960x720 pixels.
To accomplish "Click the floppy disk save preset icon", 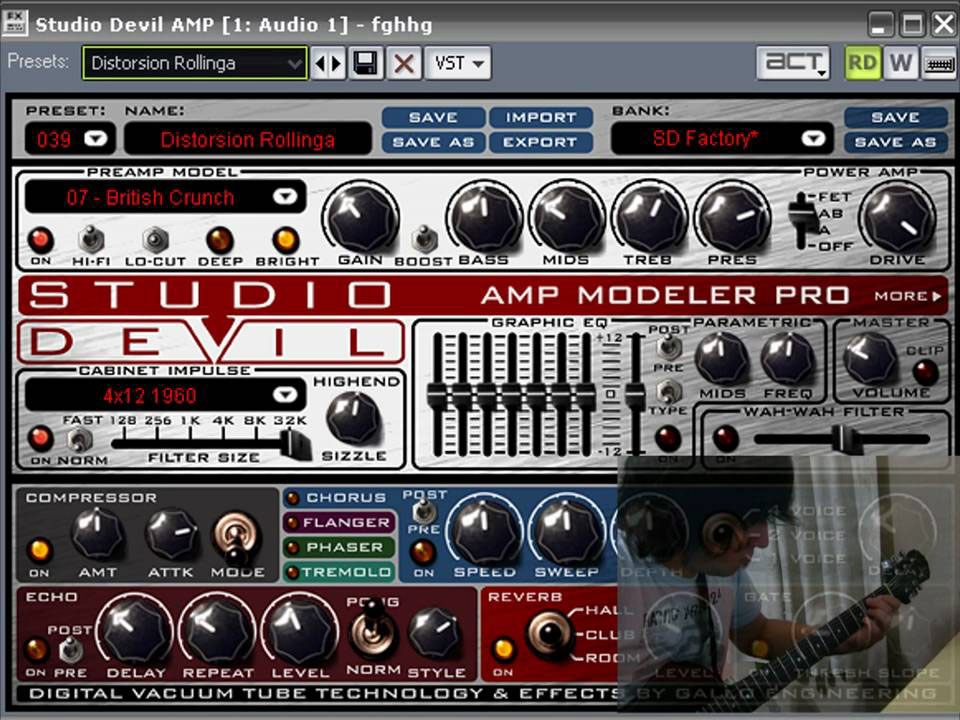I will [x=366, y=63].
